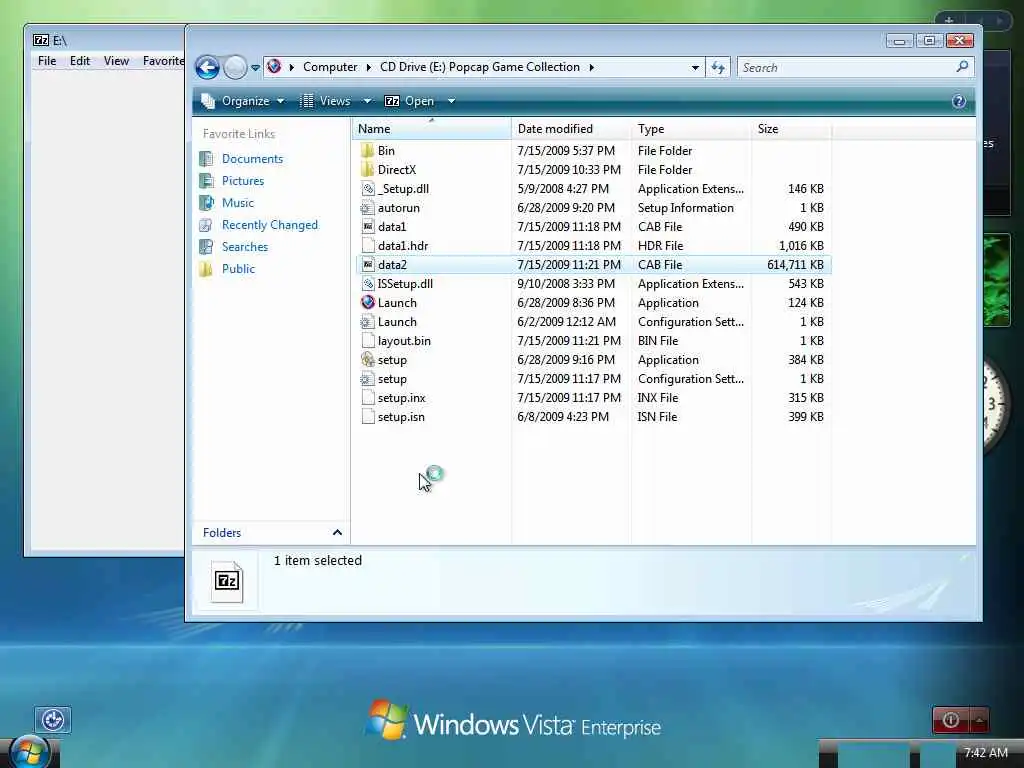
Task: Click the INX File type cell
Action: click(x=658, y=398)
